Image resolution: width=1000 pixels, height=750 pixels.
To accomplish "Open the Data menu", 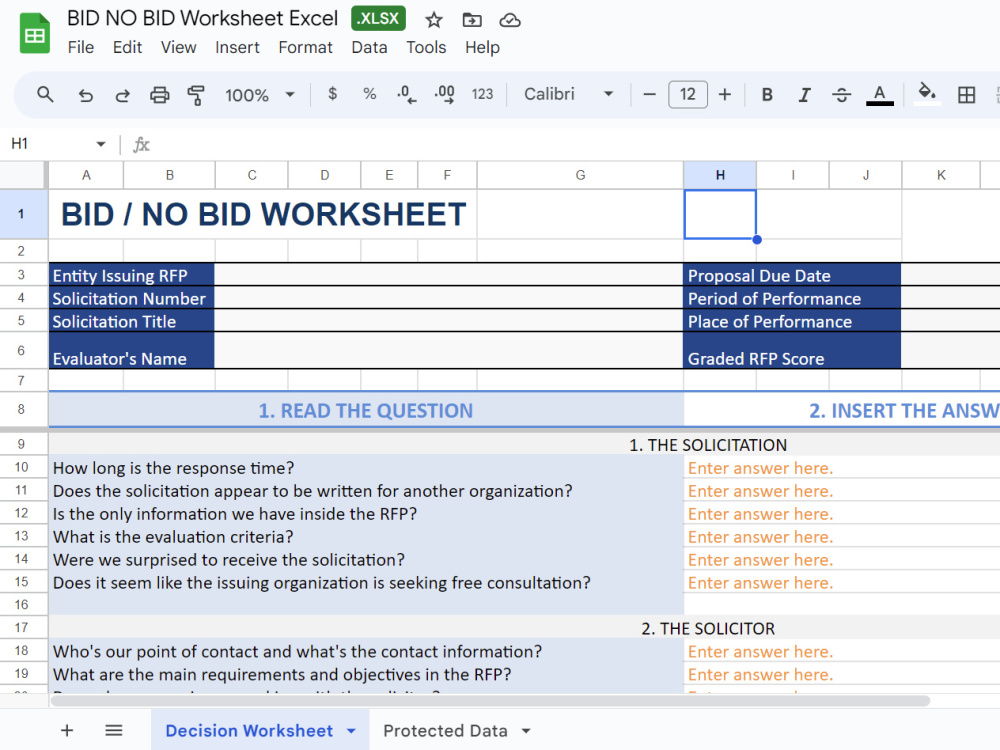I will [369, 47].
